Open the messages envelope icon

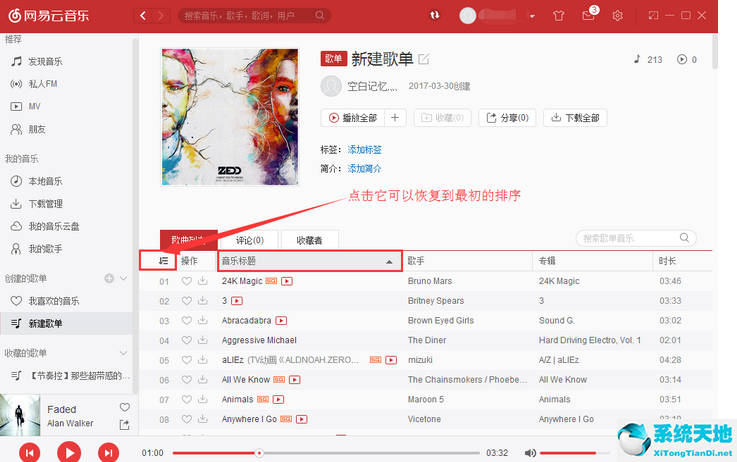click(588, 16)
